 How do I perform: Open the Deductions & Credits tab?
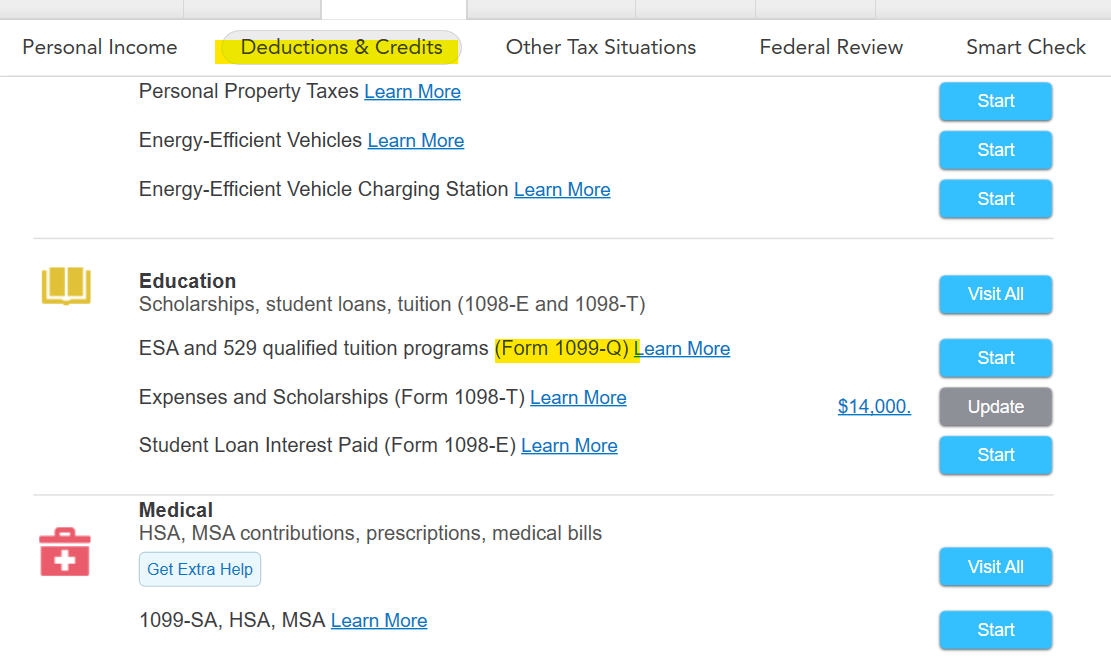[341, 47]
